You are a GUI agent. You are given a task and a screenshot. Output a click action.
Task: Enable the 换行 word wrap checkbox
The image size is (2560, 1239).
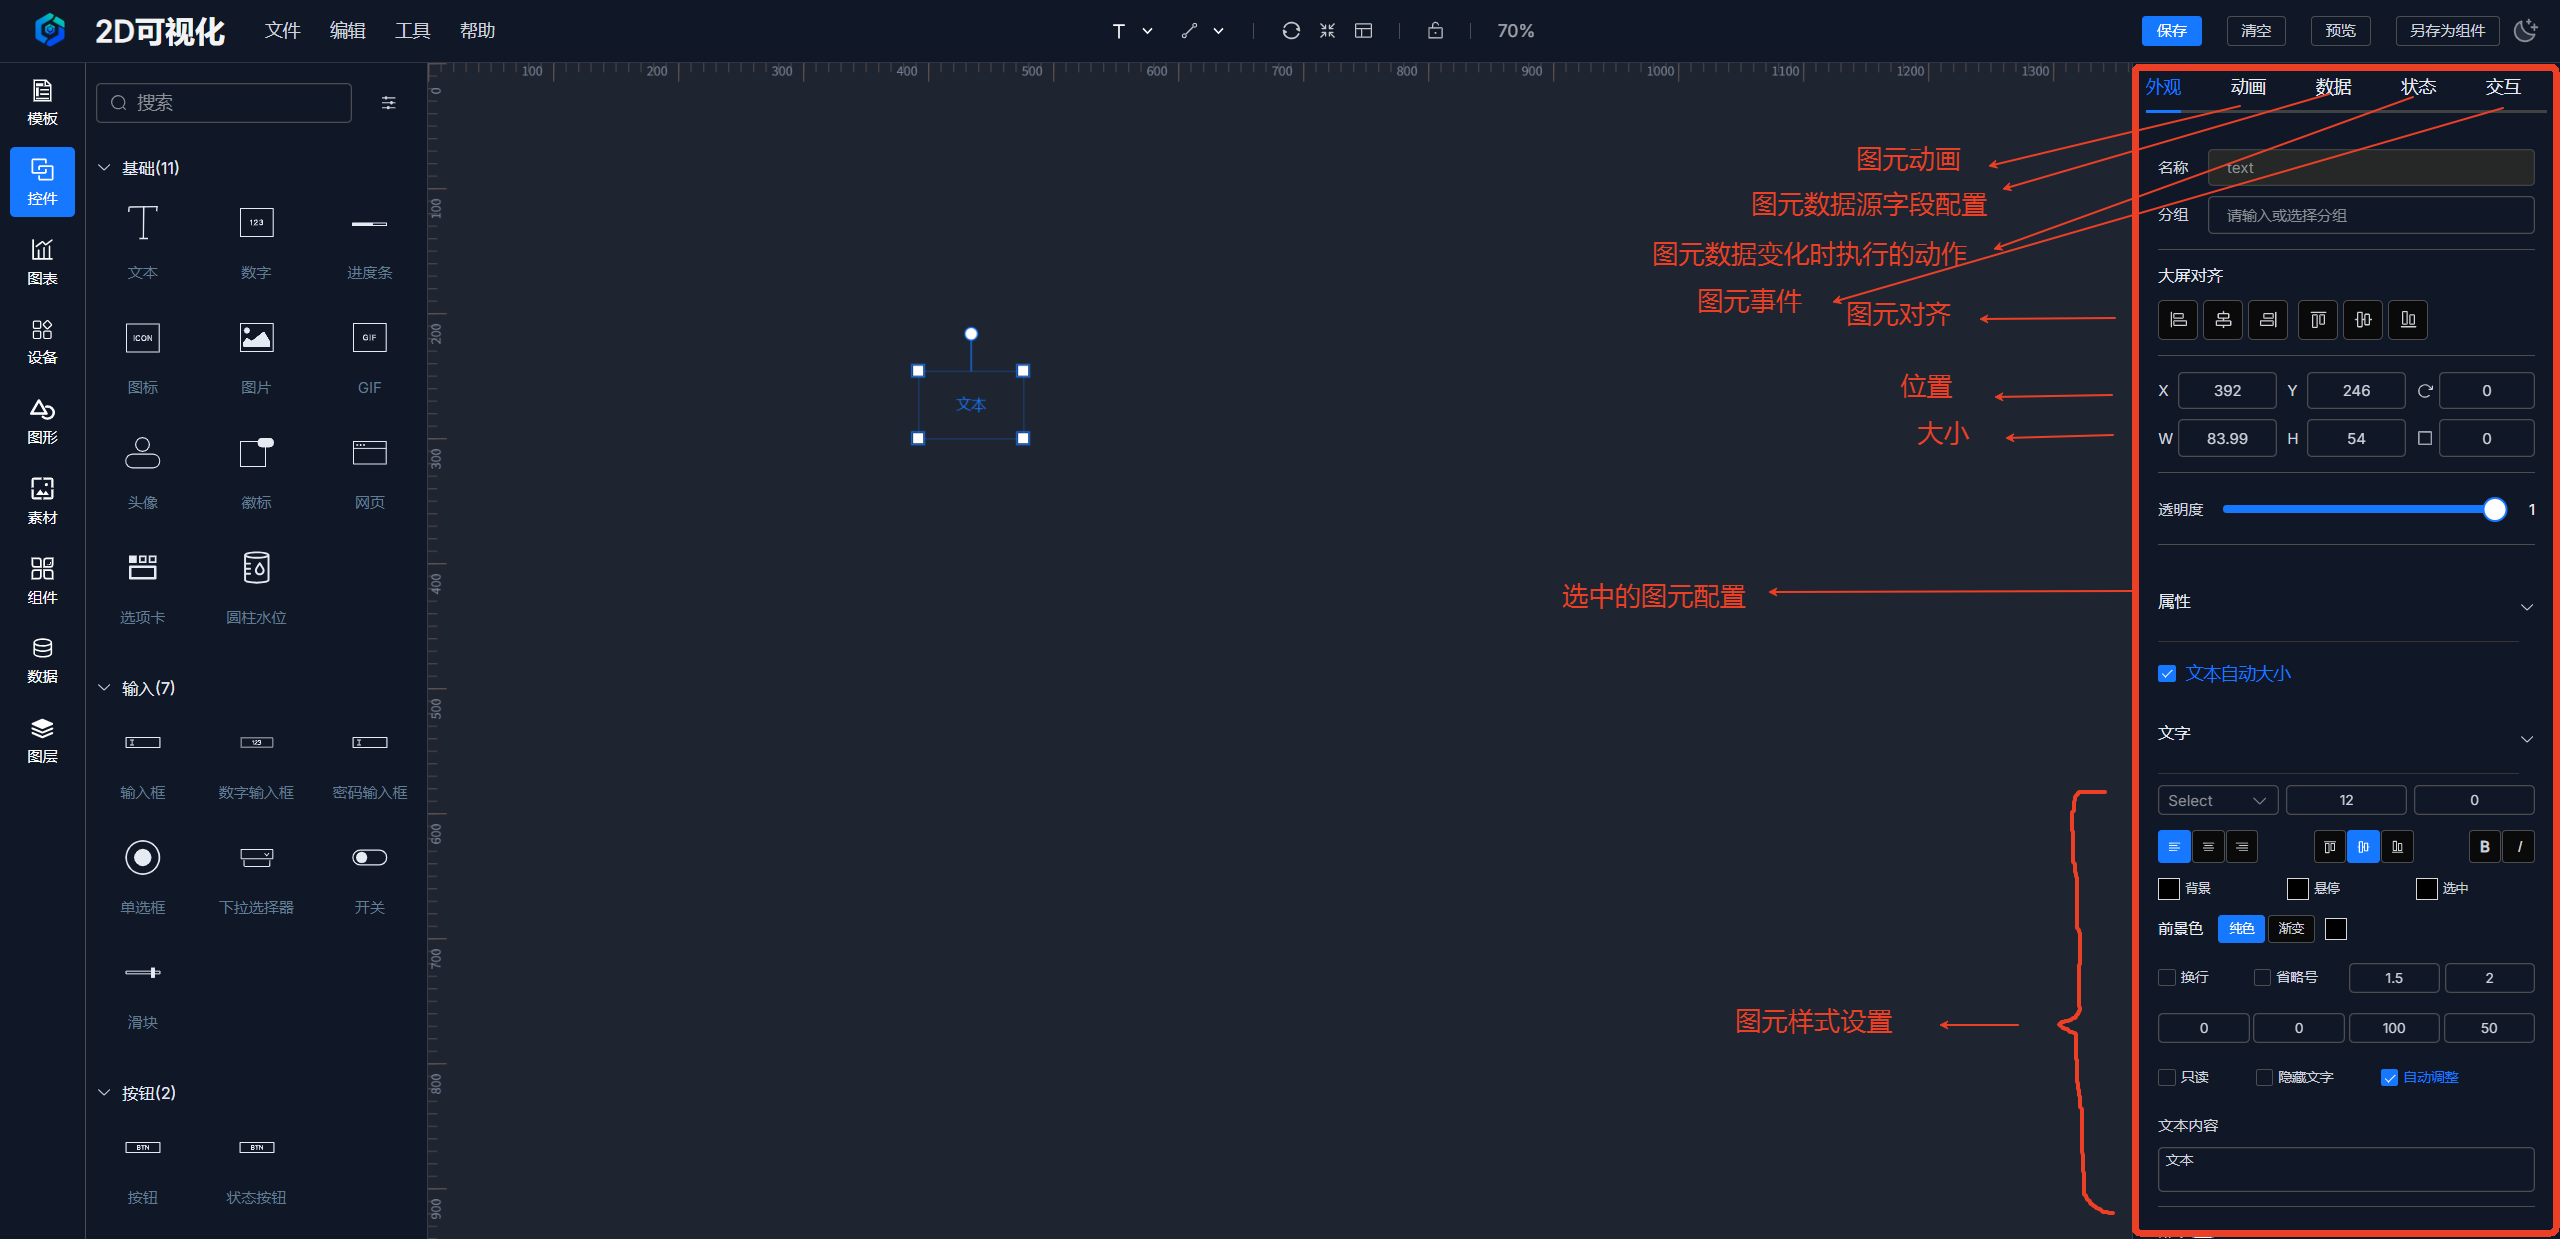pos(2167,978)
